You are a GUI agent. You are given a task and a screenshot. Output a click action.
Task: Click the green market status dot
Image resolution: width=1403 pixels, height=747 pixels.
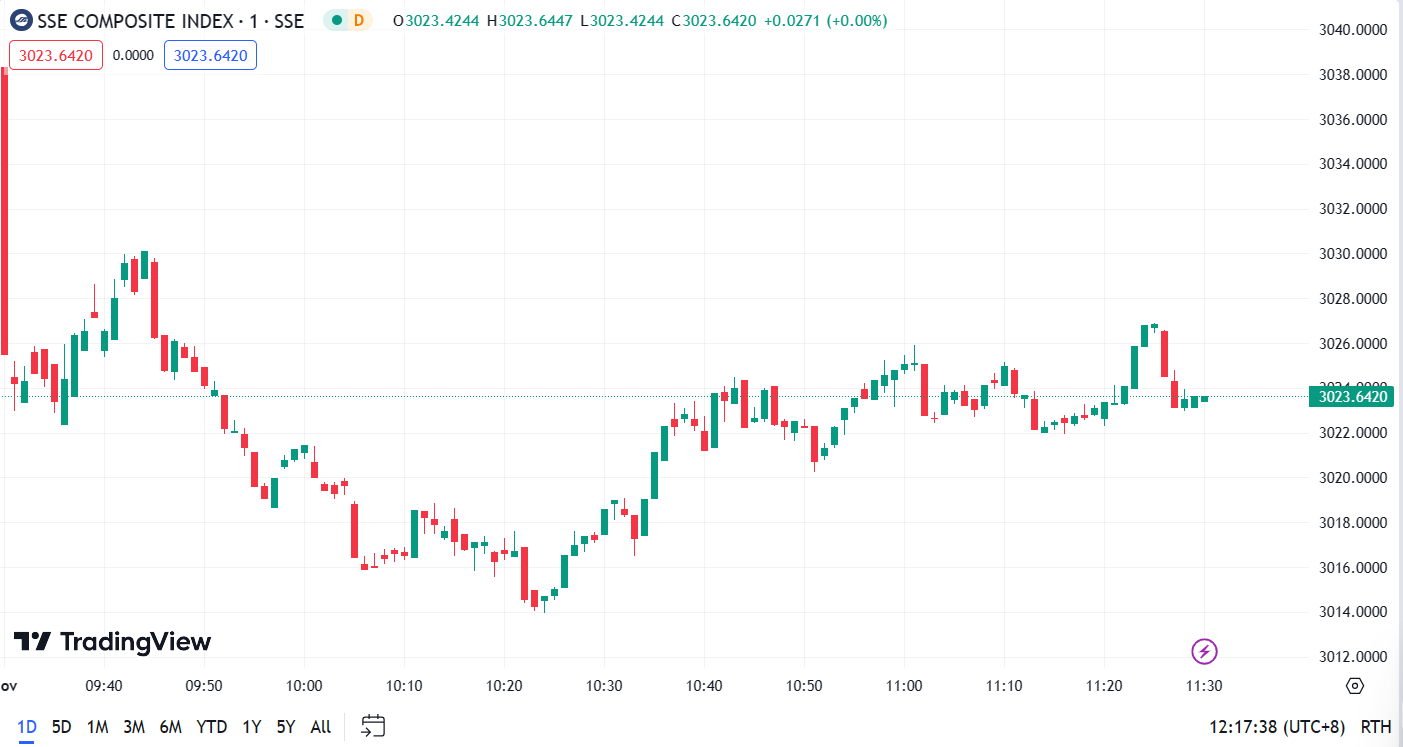(x=336, y=20)
